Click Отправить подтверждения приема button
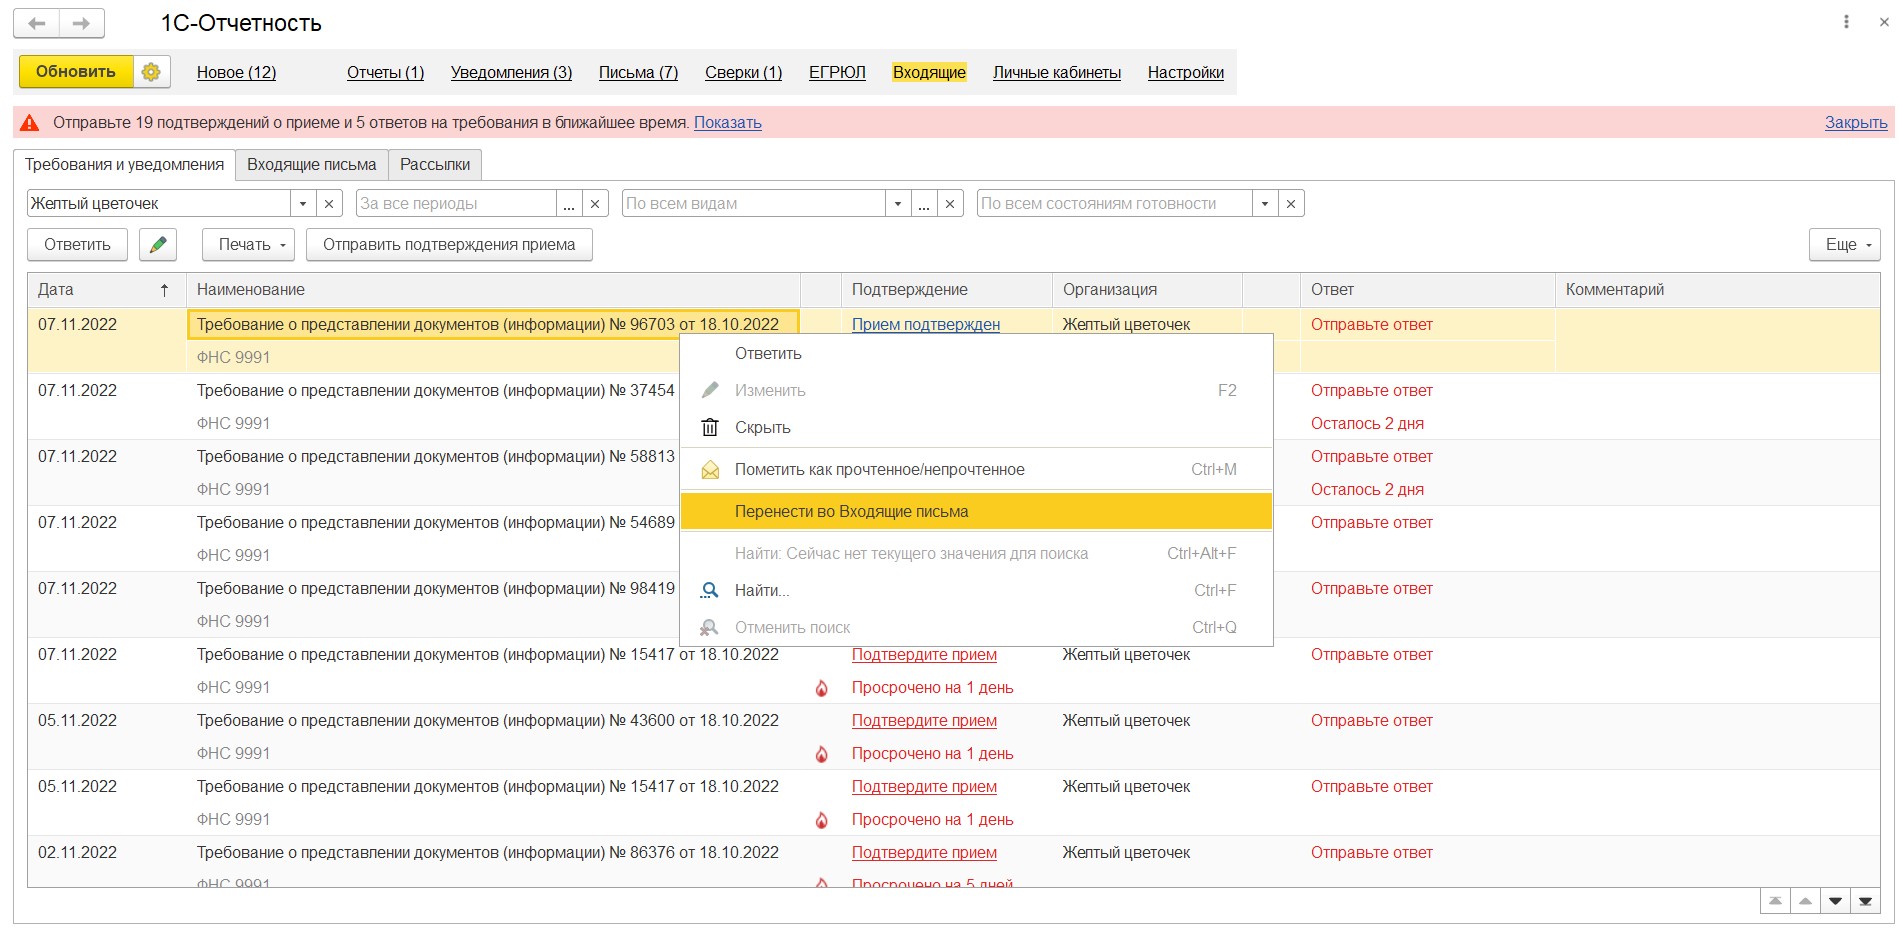 (x=449, y=245)
